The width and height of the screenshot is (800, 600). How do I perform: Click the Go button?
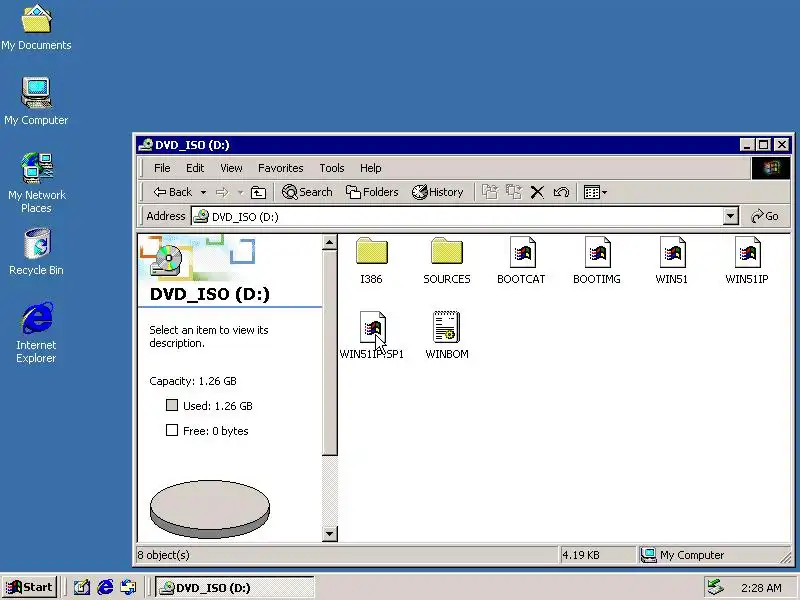[765, 216]
